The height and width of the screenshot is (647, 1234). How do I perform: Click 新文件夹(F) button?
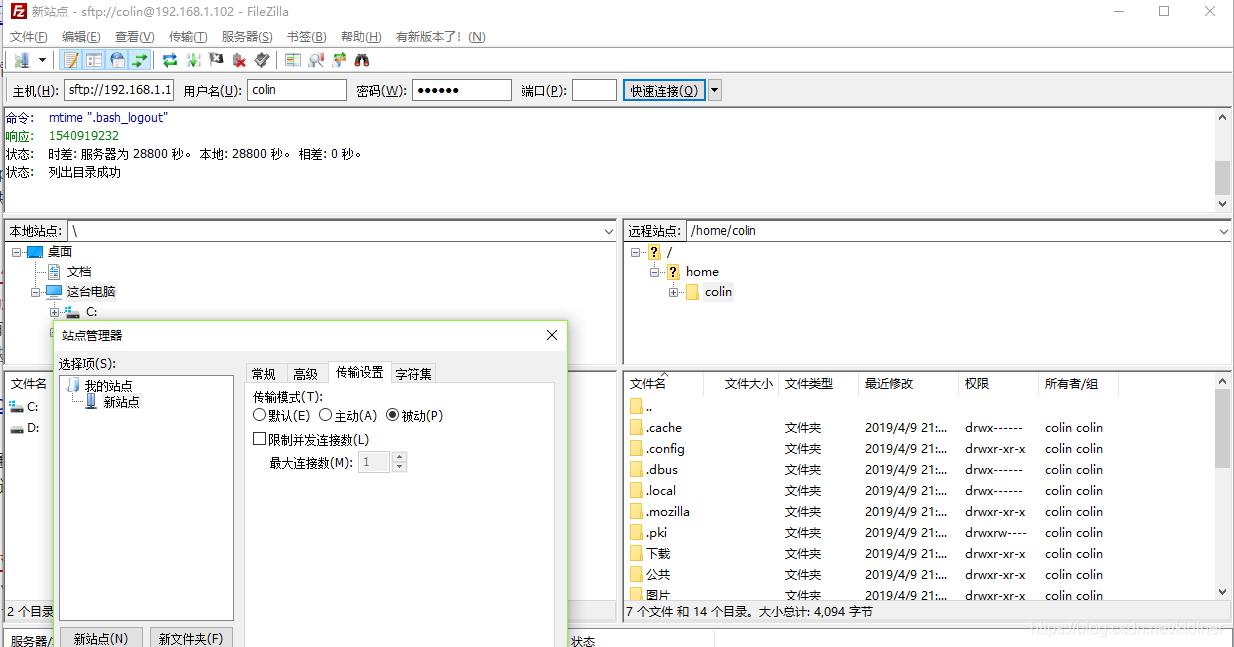point(192,638)
